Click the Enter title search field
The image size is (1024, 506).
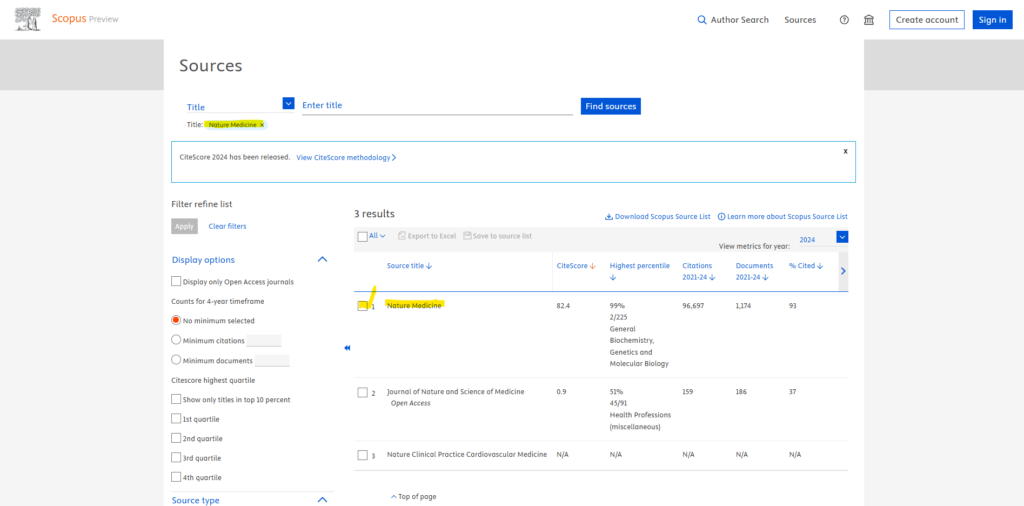point(436,106)
